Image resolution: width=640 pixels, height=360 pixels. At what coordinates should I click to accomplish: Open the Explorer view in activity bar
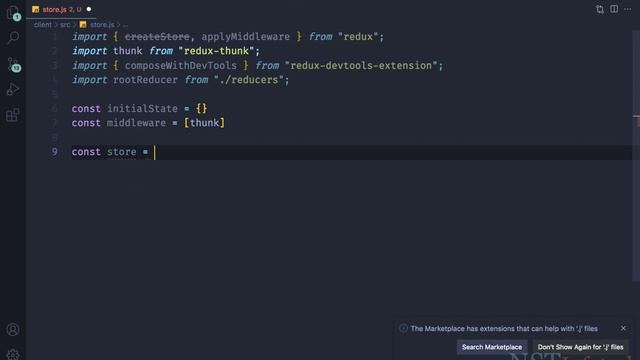[x=13, y=13]
